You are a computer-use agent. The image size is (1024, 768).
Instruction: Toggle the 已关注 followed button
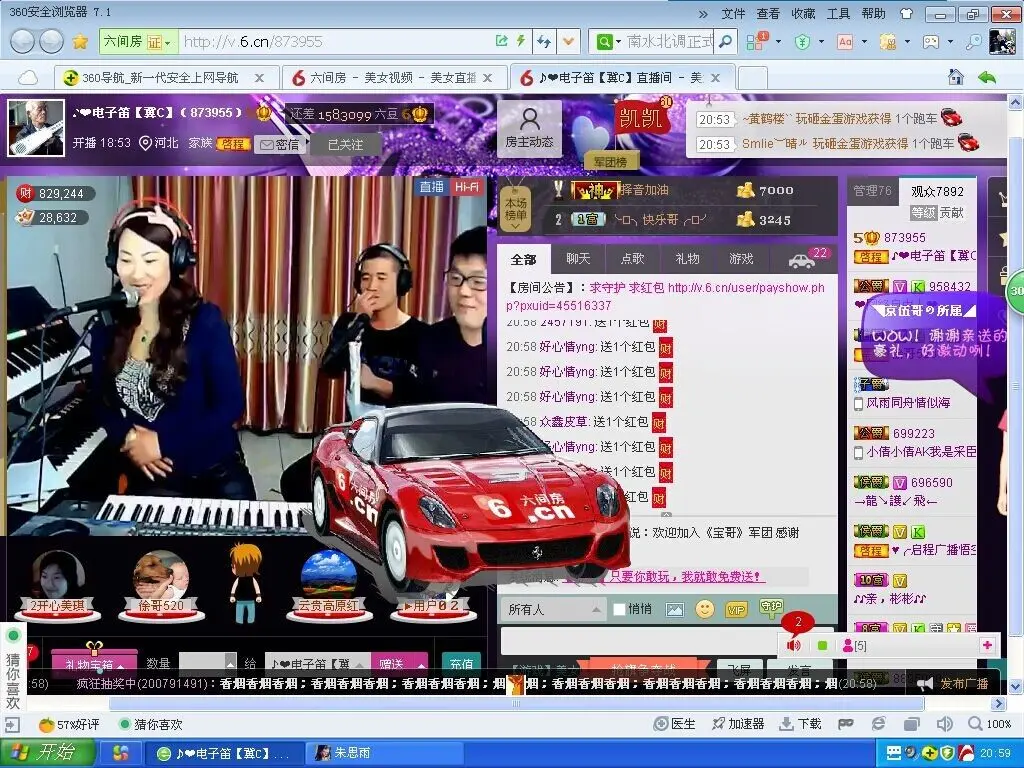click(x=345, y=144)
